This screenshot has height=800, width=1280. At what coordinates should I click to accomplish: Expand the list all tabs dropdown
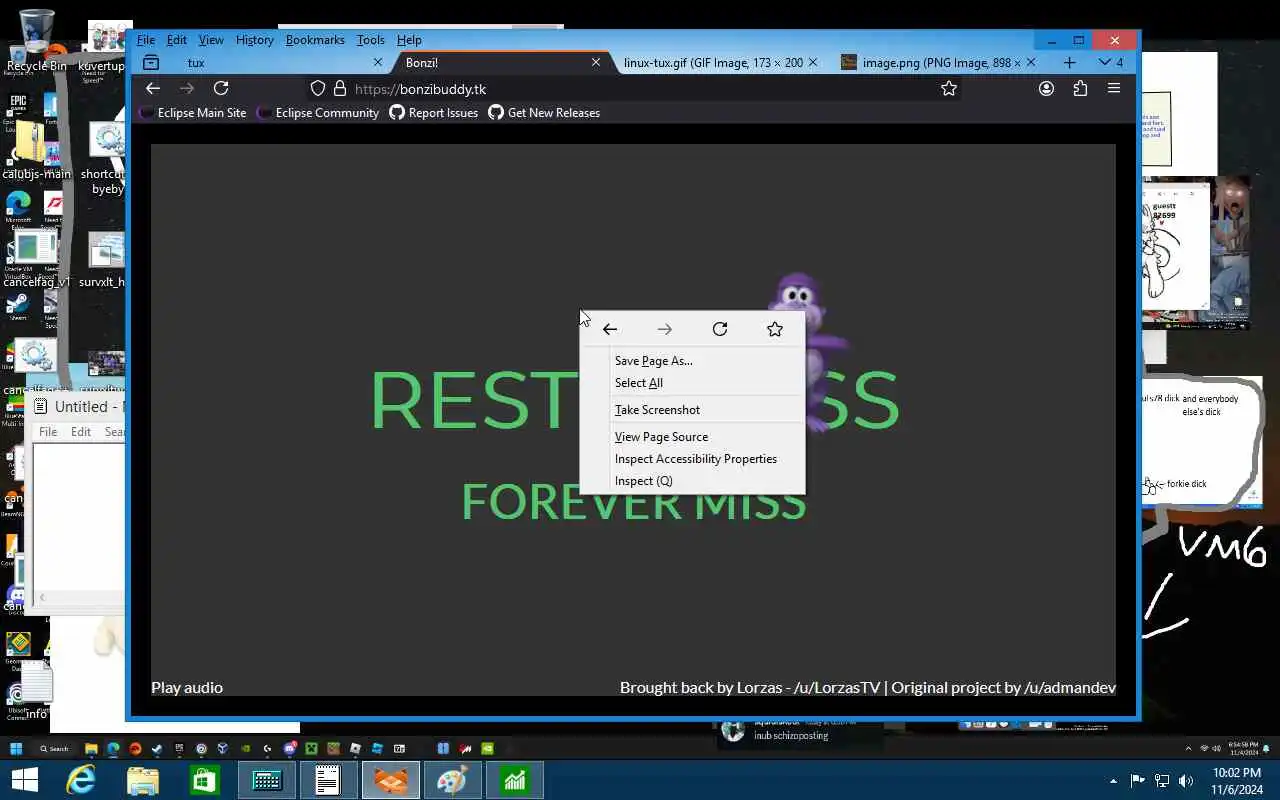tap(1110, 62)
